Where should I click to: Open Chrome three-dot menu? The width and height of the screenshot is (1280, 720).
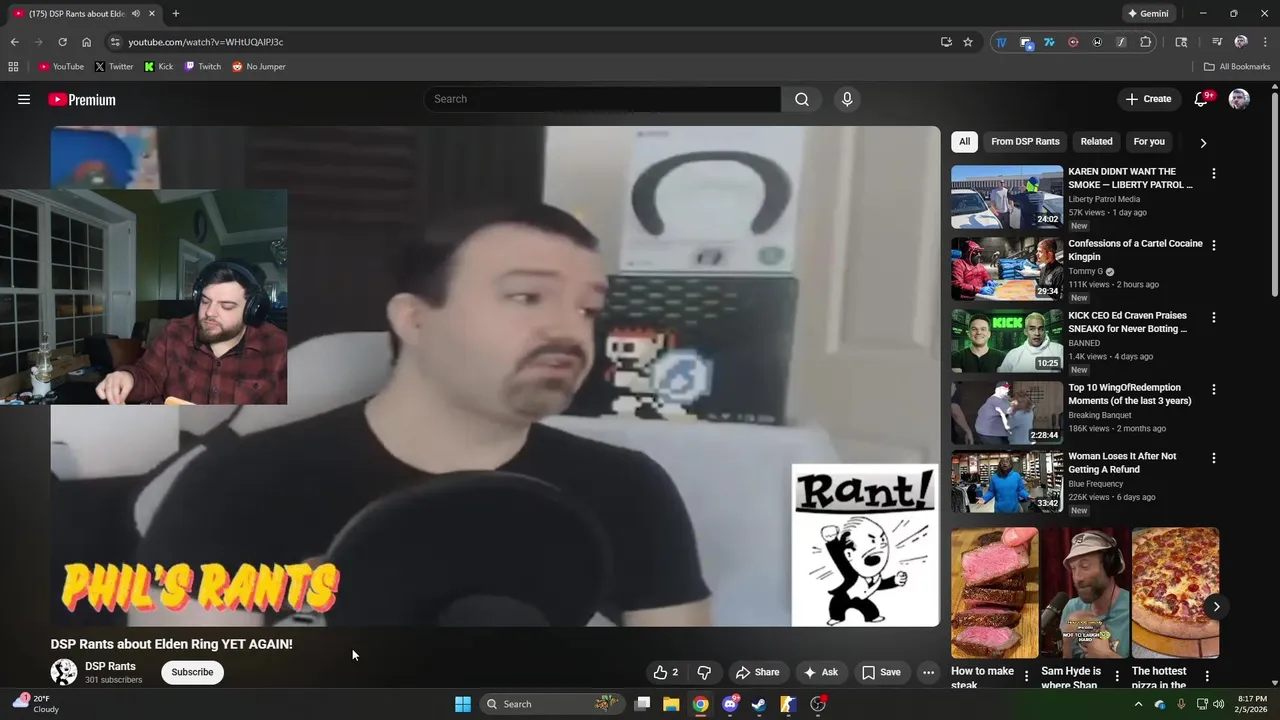click(x=1264, y=42)
